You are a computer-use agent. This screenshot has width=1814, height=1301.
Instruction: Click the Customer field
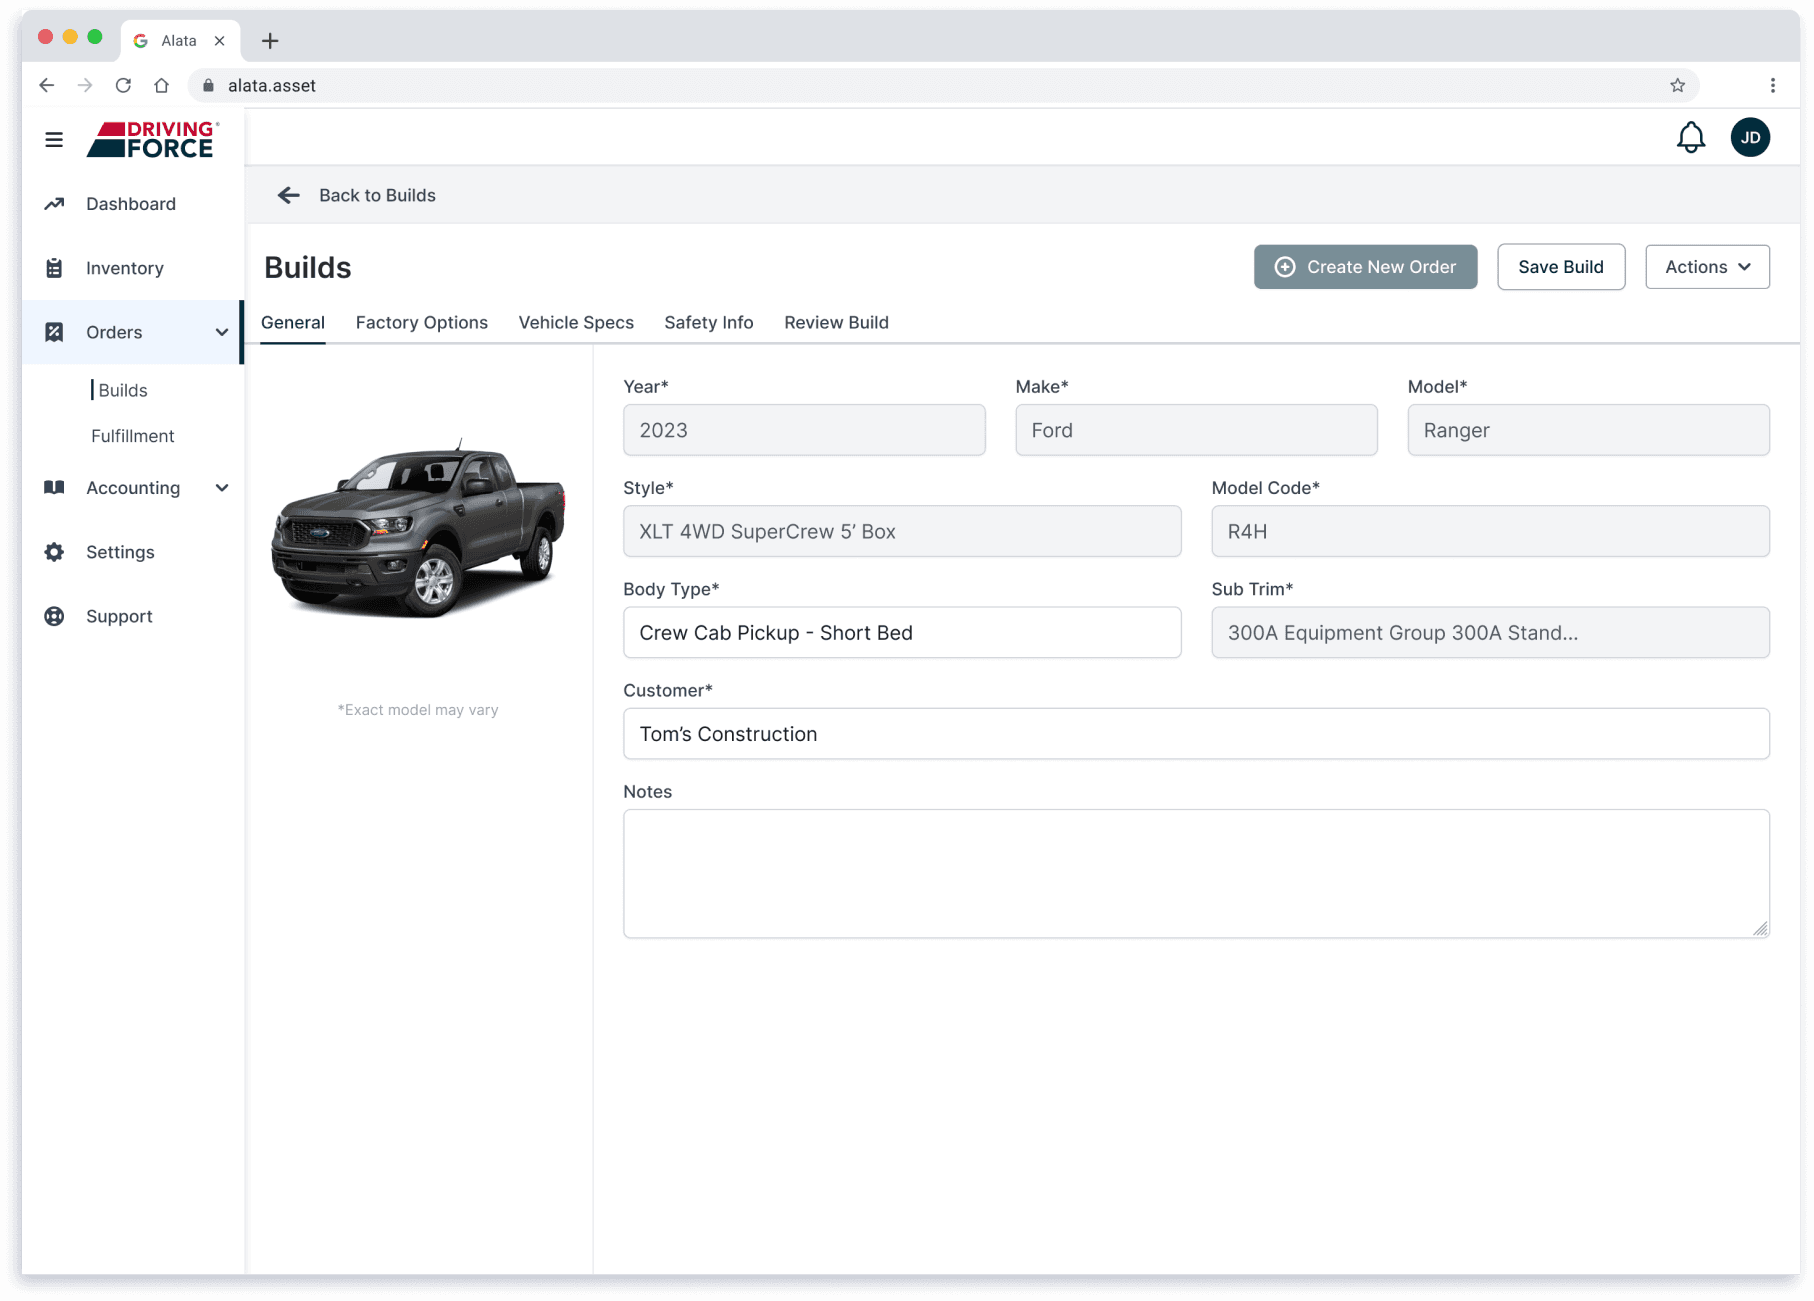click(x=1196, y=733)
